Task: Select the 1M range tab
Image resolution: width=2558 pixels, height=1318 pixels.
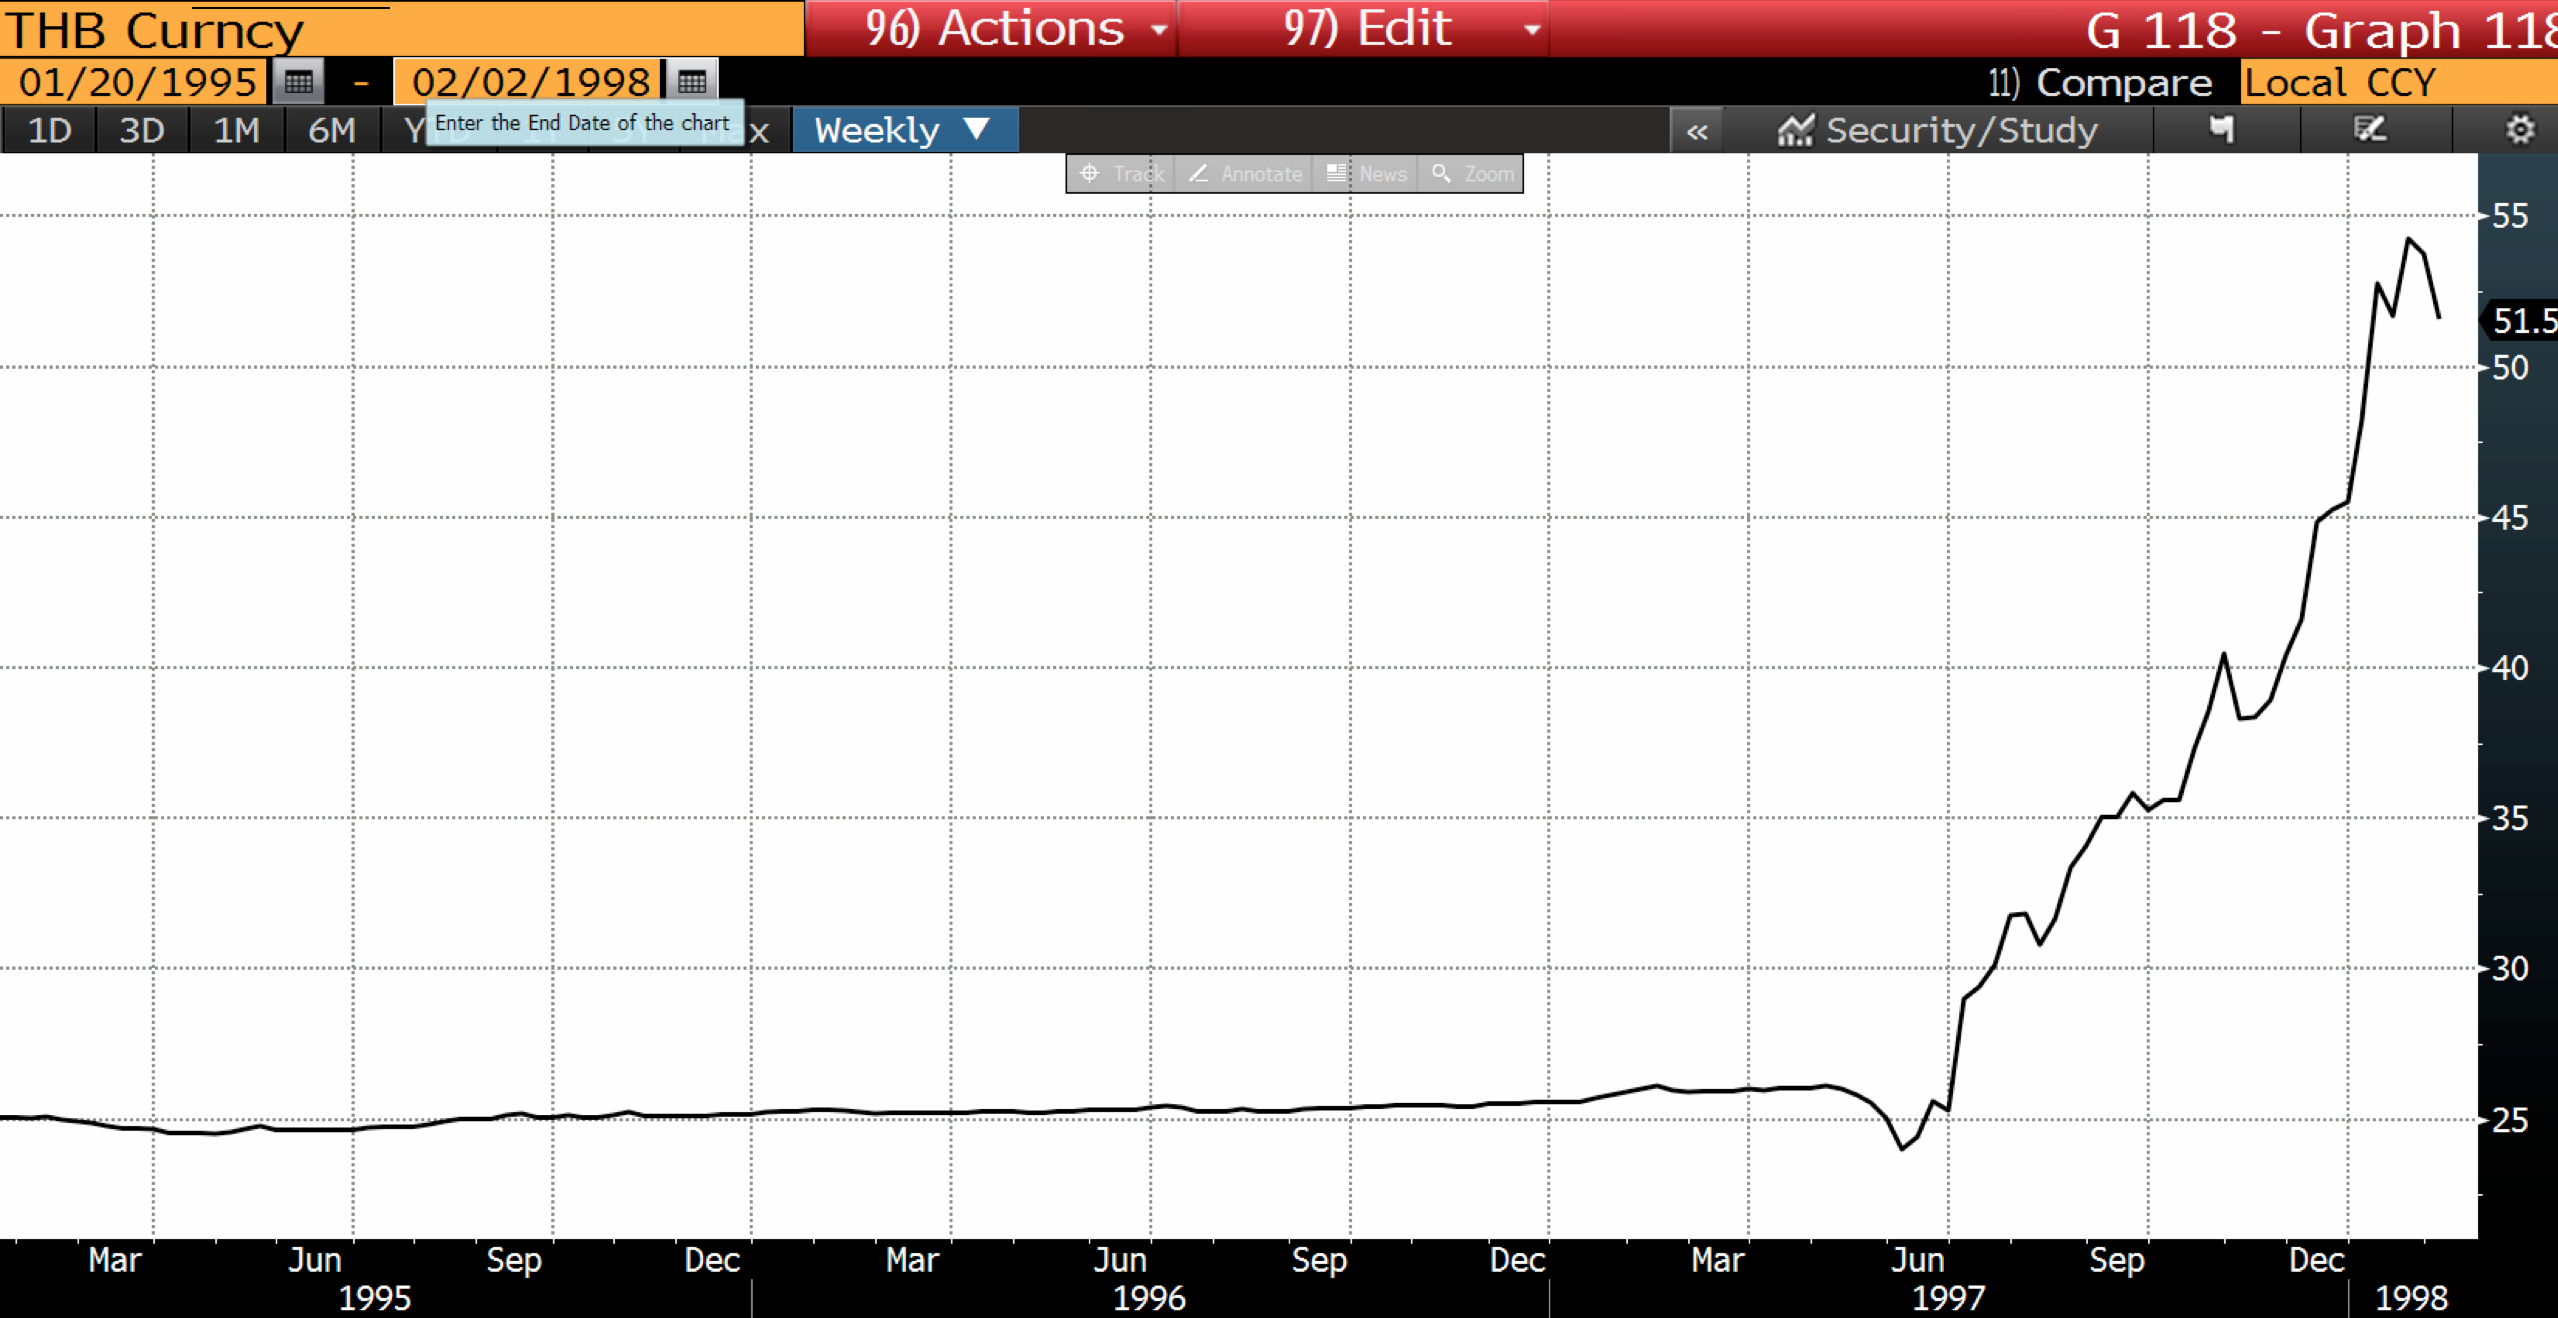Action: point(237,131)
